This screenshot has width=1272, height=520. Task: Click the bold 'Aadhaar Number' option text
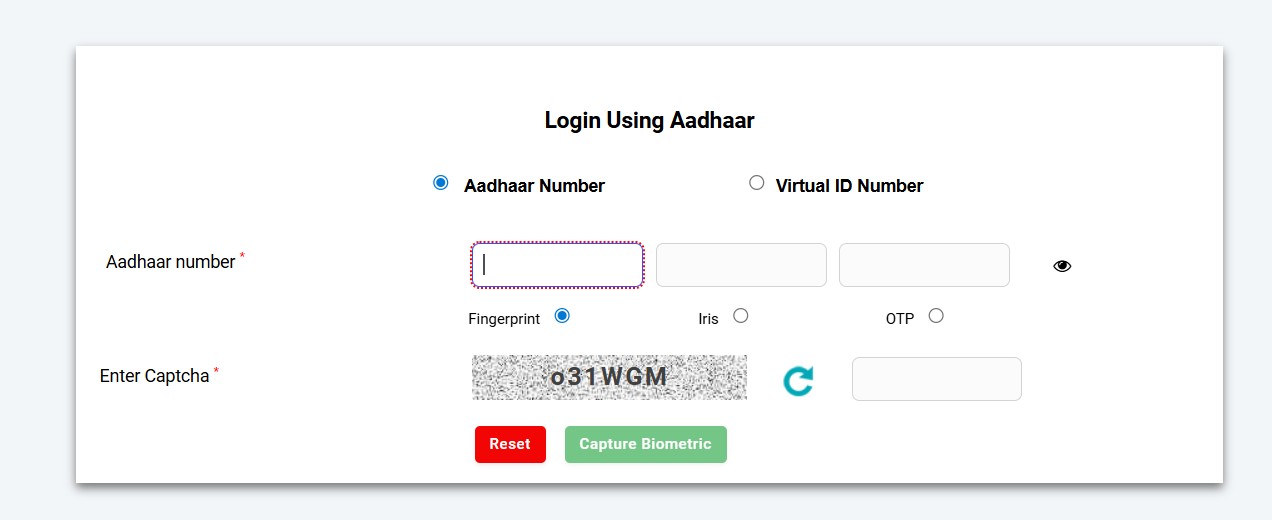[534, 186]
